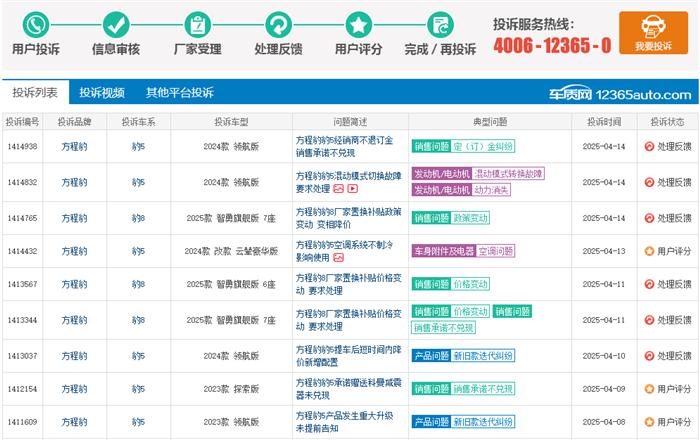The width and height of the screenshot is (700, 440).
Task: Click hotline number 4006-12365-0
Action: point(552,45)
